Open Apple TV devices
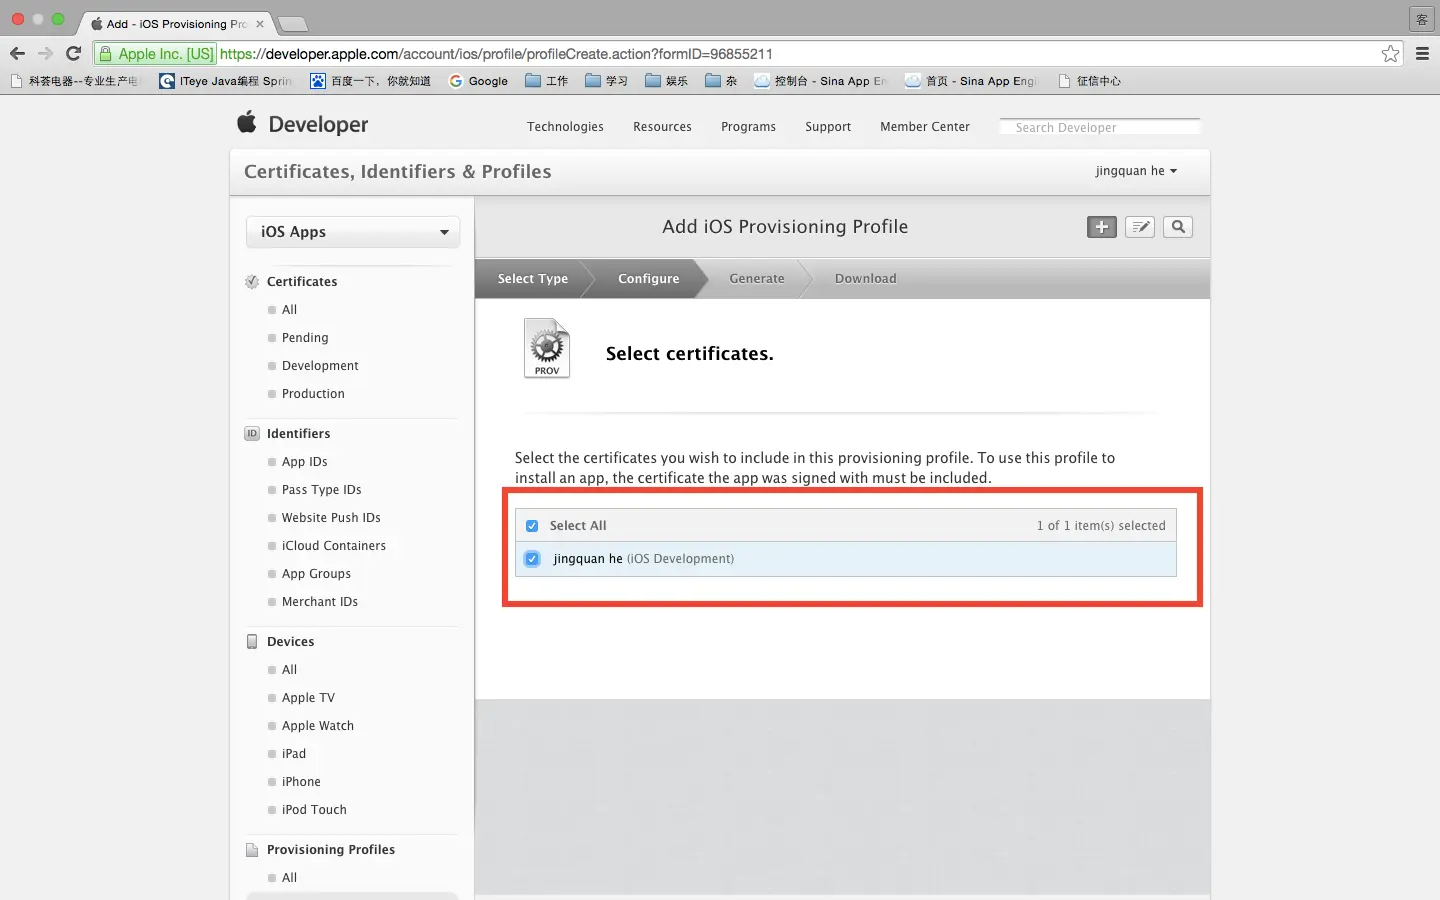This screenshot has width=1440, height=900. [x=308, y=698]
